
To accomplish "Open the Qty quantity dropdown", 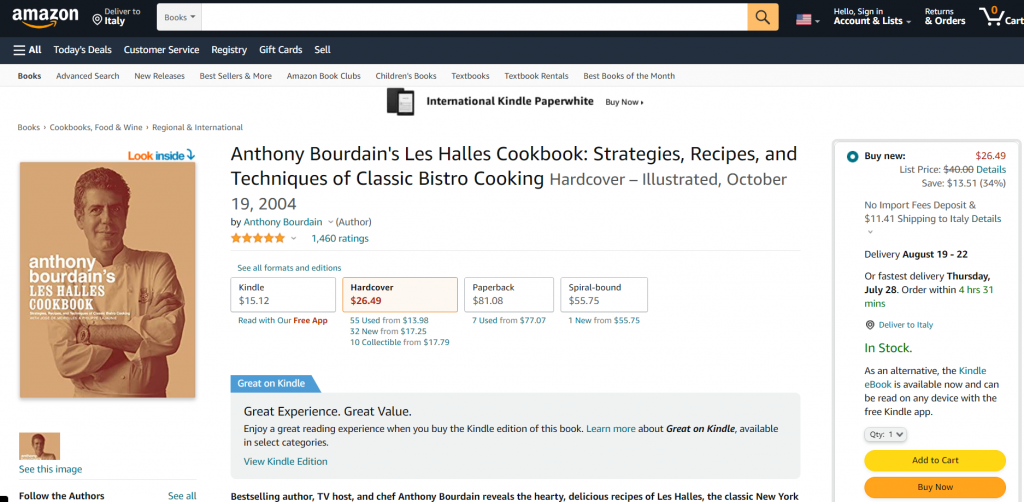I will click(x=886, y=434).
